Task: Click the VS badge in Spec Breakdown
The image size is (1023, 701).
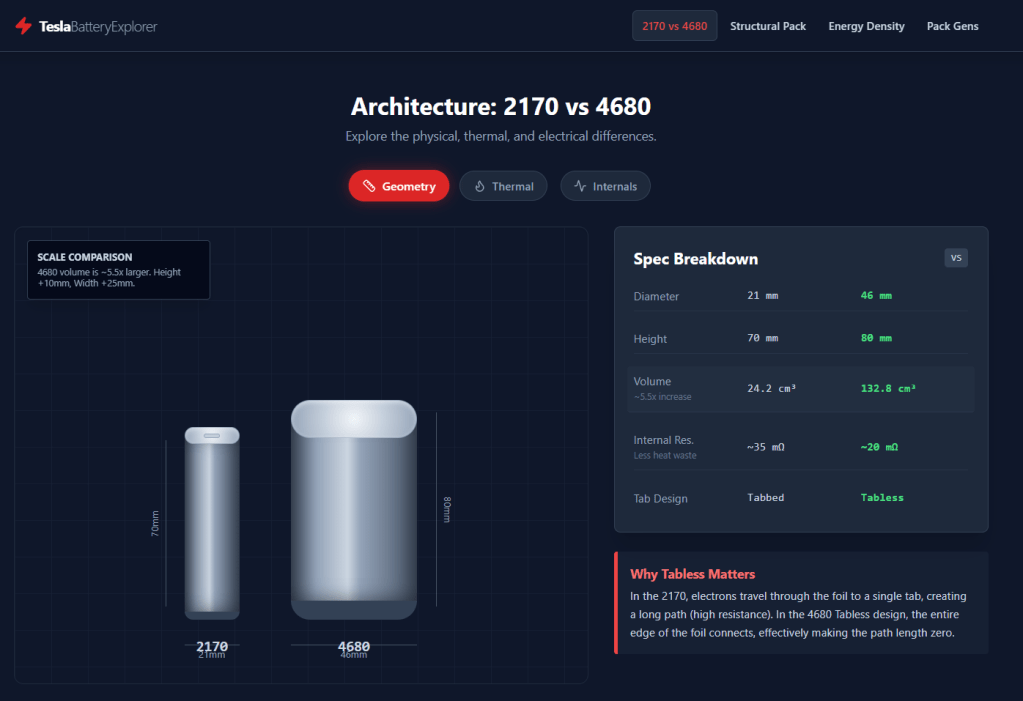Action: 956,258
